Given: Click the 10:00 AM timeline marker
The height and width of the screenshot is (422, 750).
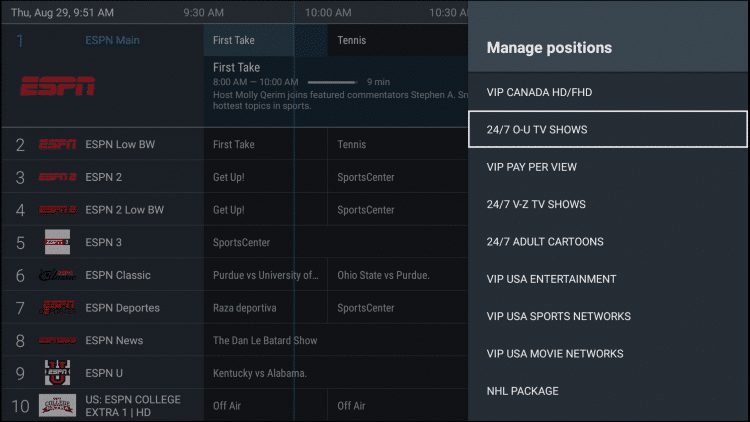Looking at the screenshot, I should pyautogui.click(x=329, y=13).
